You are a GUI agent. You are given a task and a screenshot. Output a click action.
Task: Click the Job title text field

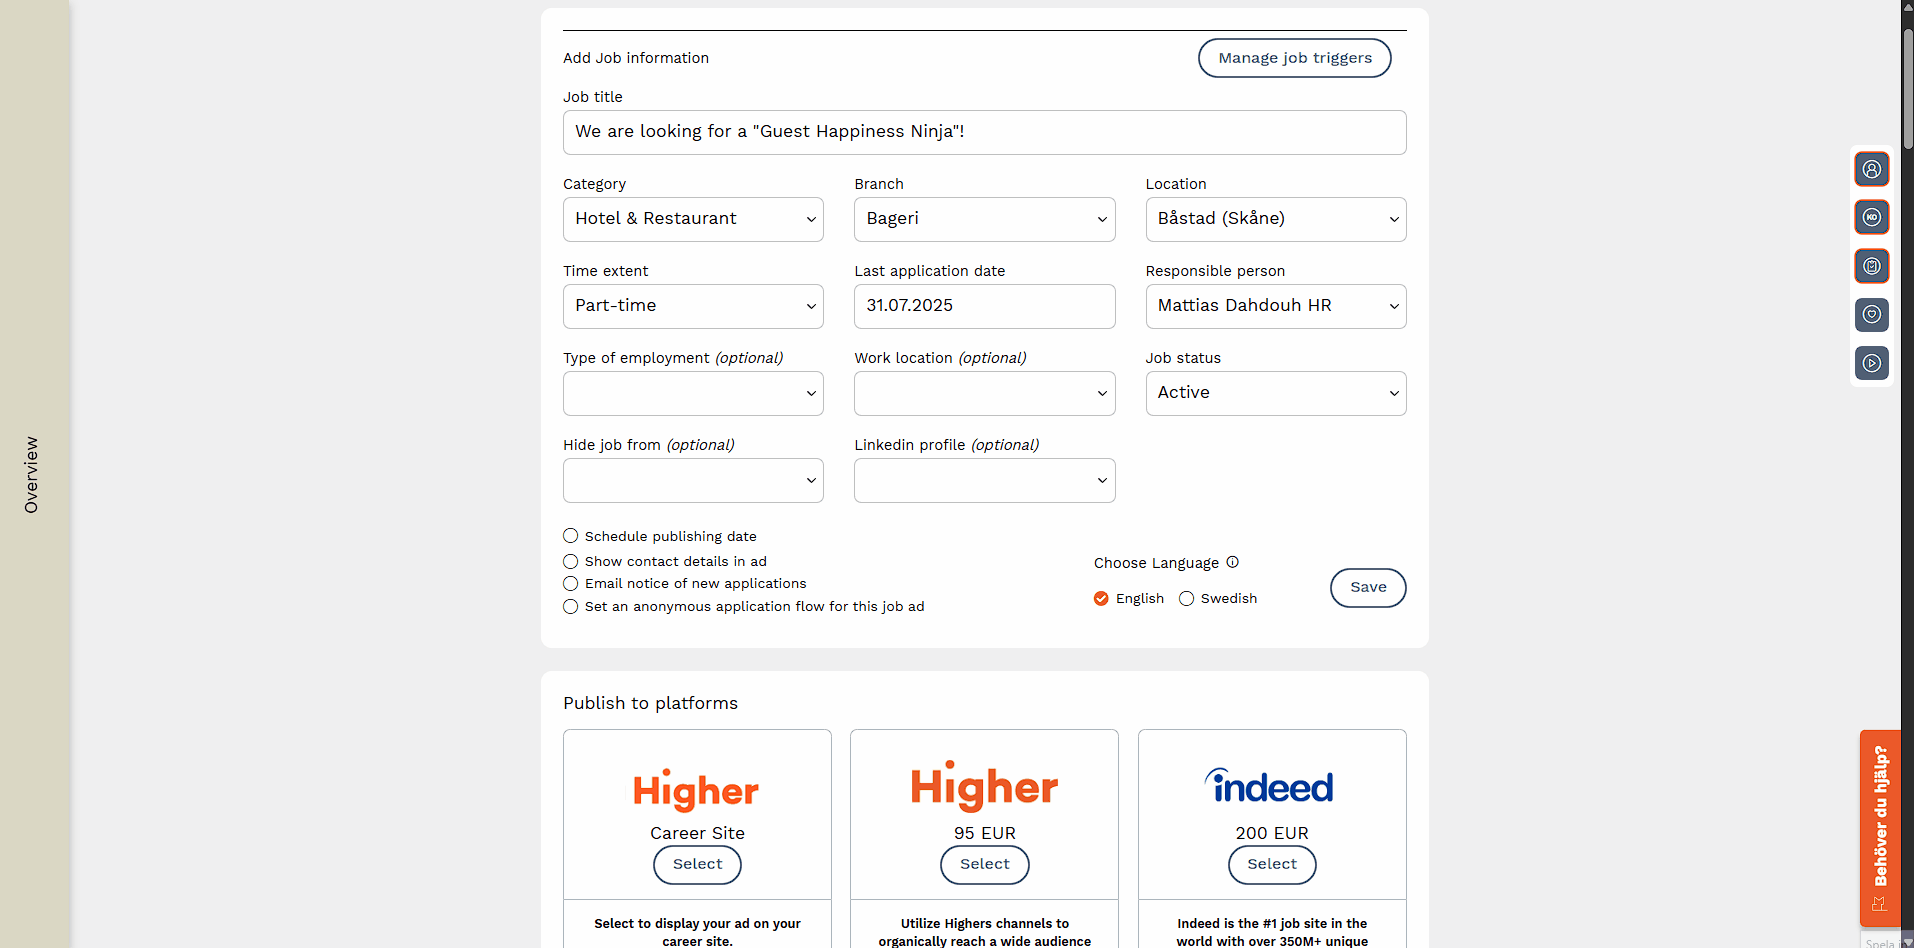pyautogui.click(x=984, y=132)
